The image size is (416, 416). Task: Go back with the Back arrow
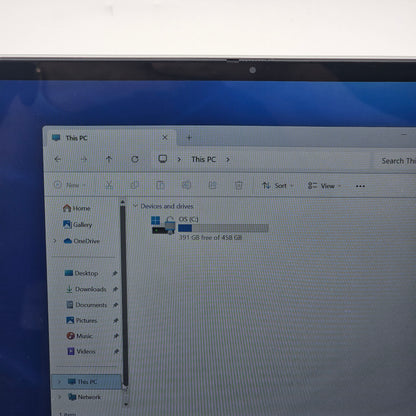pos(58,159)
